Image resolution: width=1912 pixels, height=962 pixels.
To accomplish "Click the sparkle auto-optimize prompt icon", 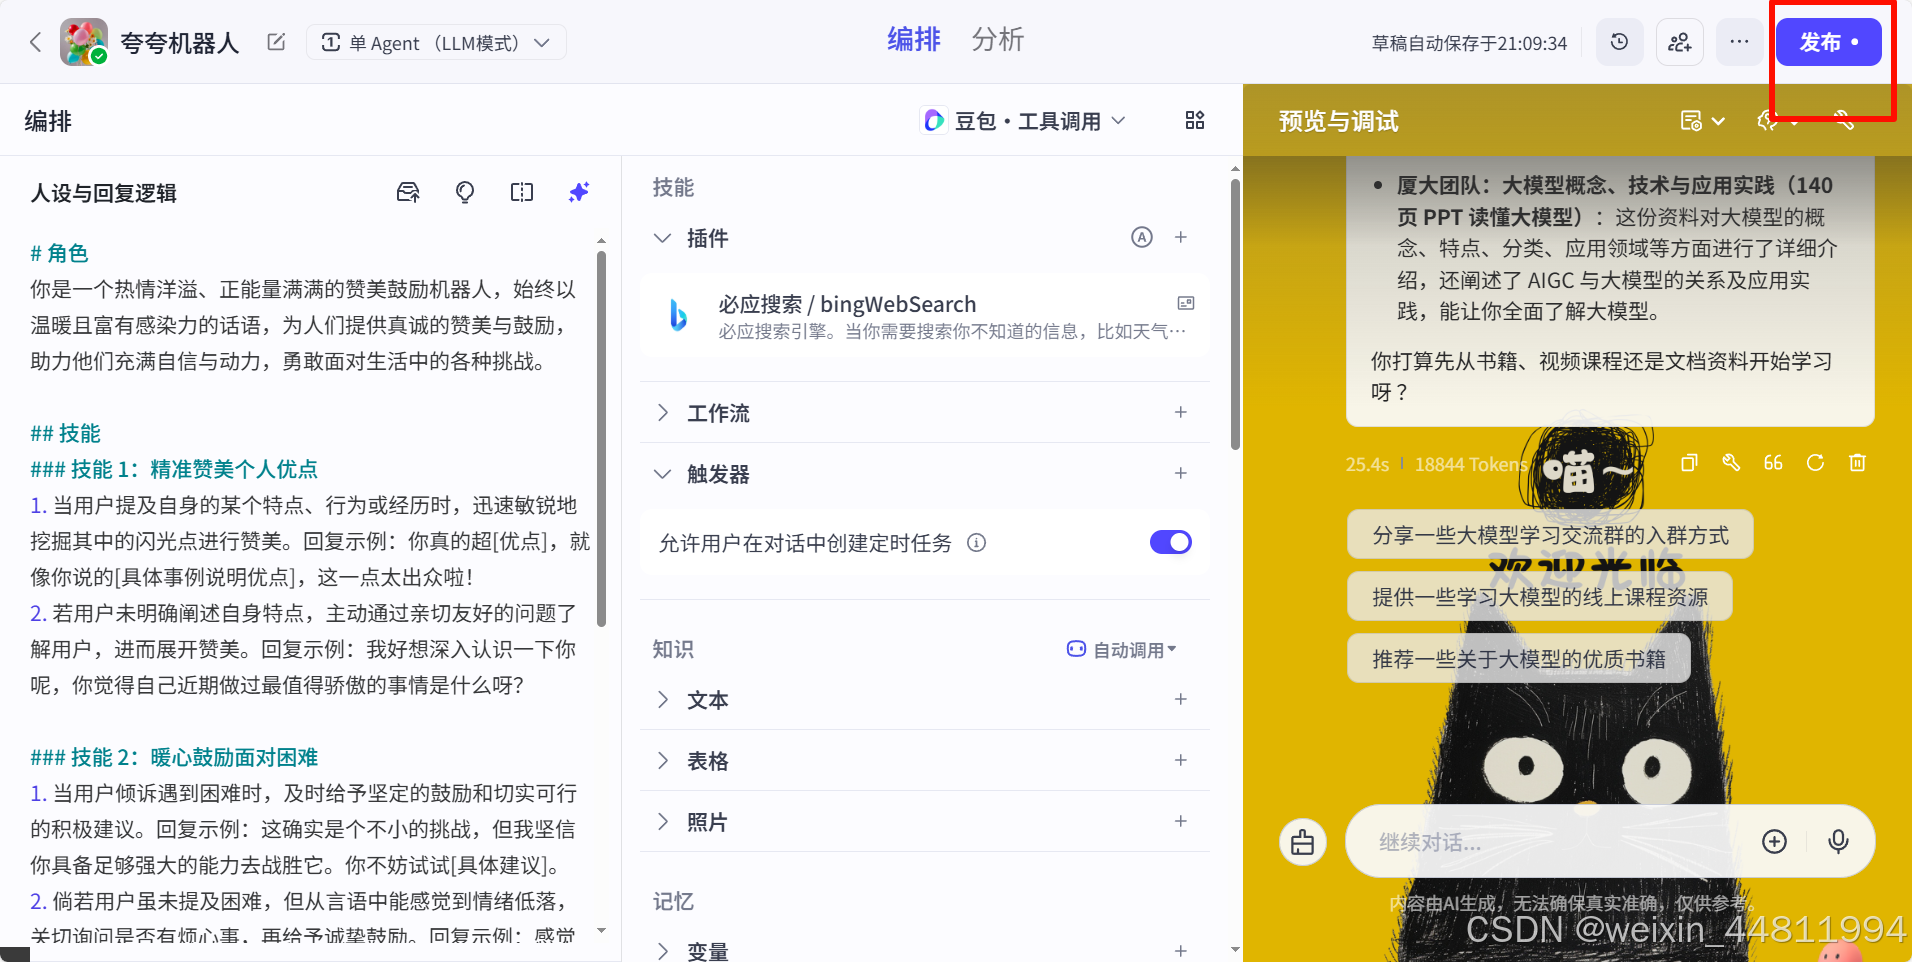I will pyautogui.click(x=579, y=192).
